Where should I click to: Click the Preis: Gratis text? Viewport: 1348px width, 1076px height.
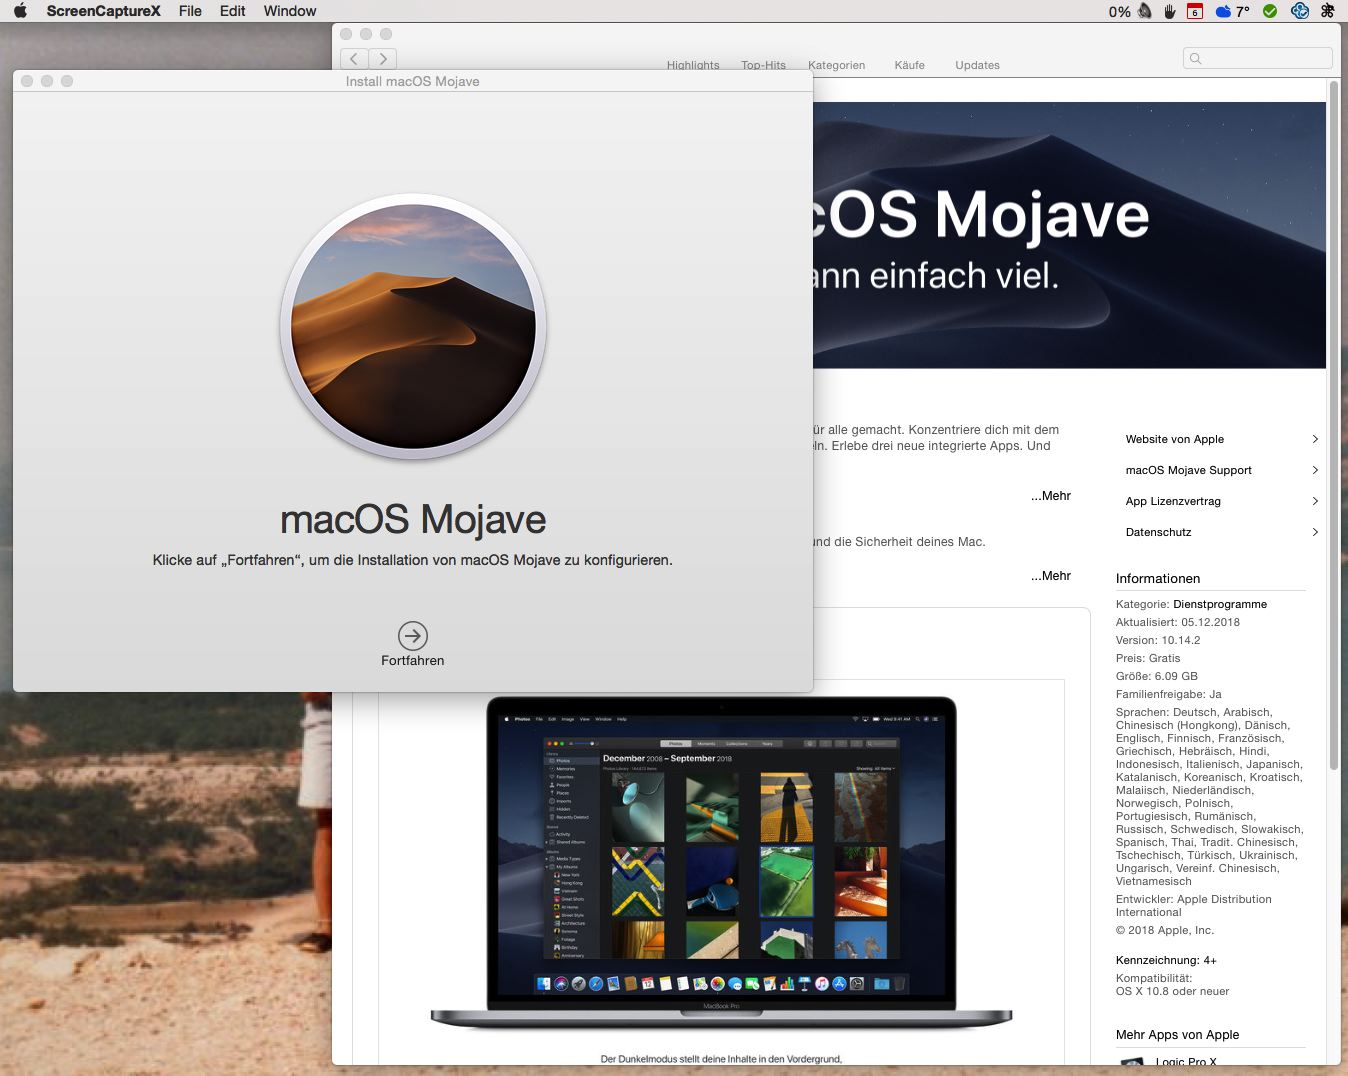pyautogui.click(x=1148, y=658)
